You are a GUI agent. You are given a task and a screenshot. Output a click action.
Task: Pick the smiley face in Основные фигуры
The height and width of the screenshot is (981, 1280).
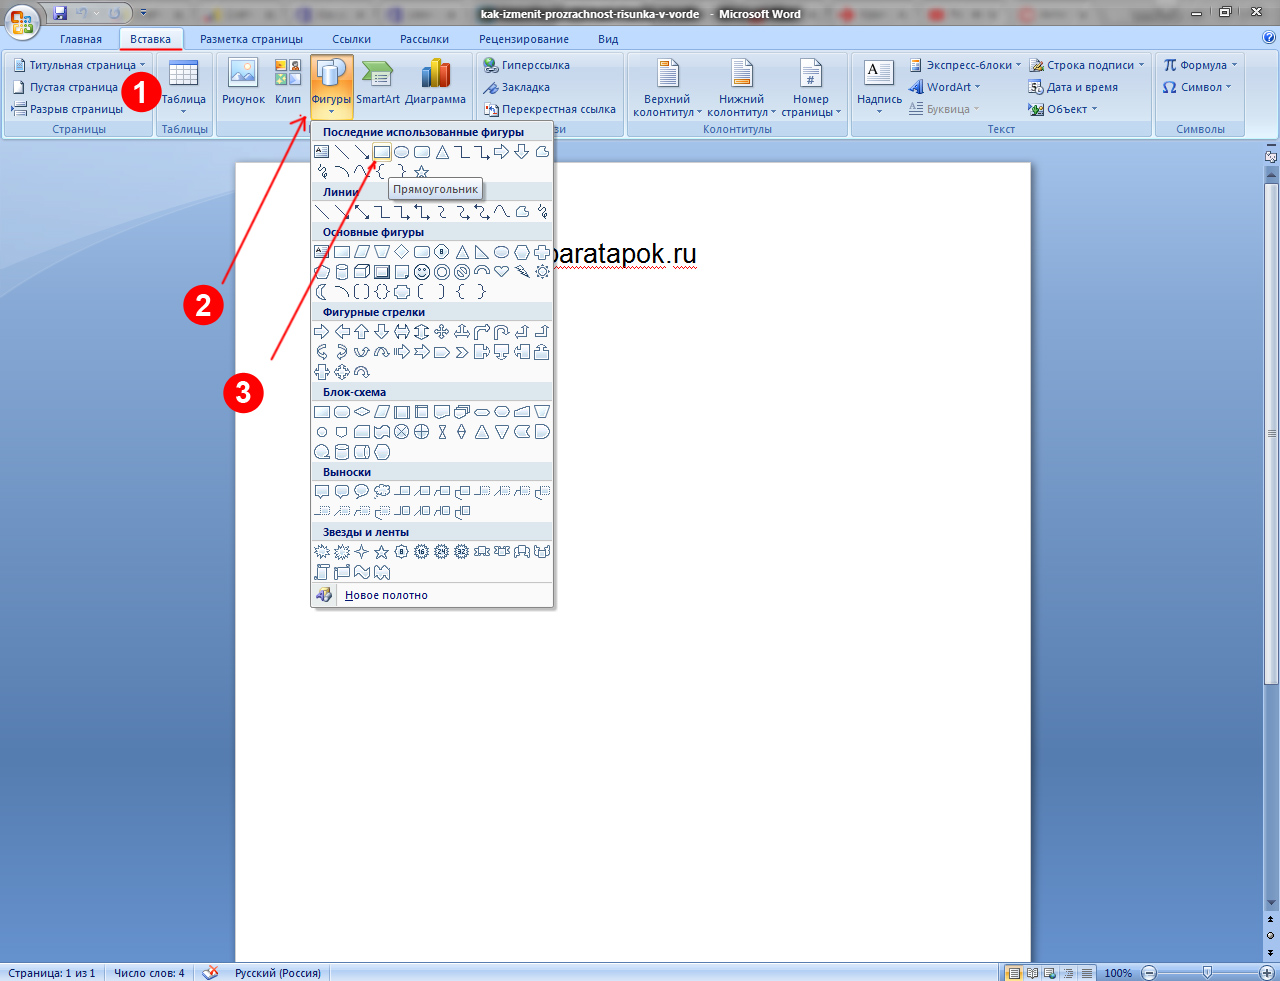[422, 272]
